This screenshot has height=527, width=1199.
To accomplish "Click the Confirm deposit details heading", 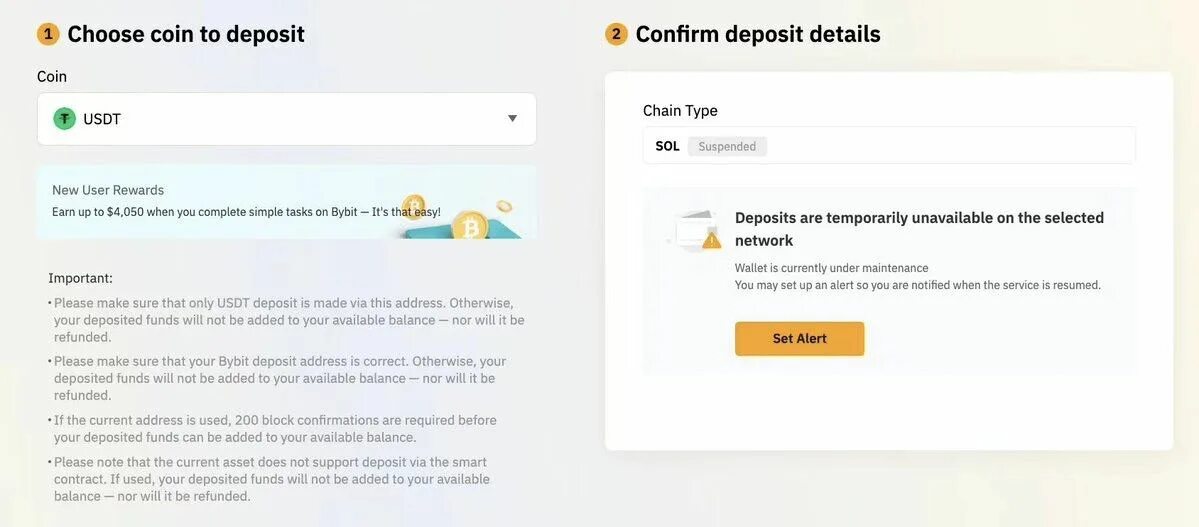I will click(758, 34).
